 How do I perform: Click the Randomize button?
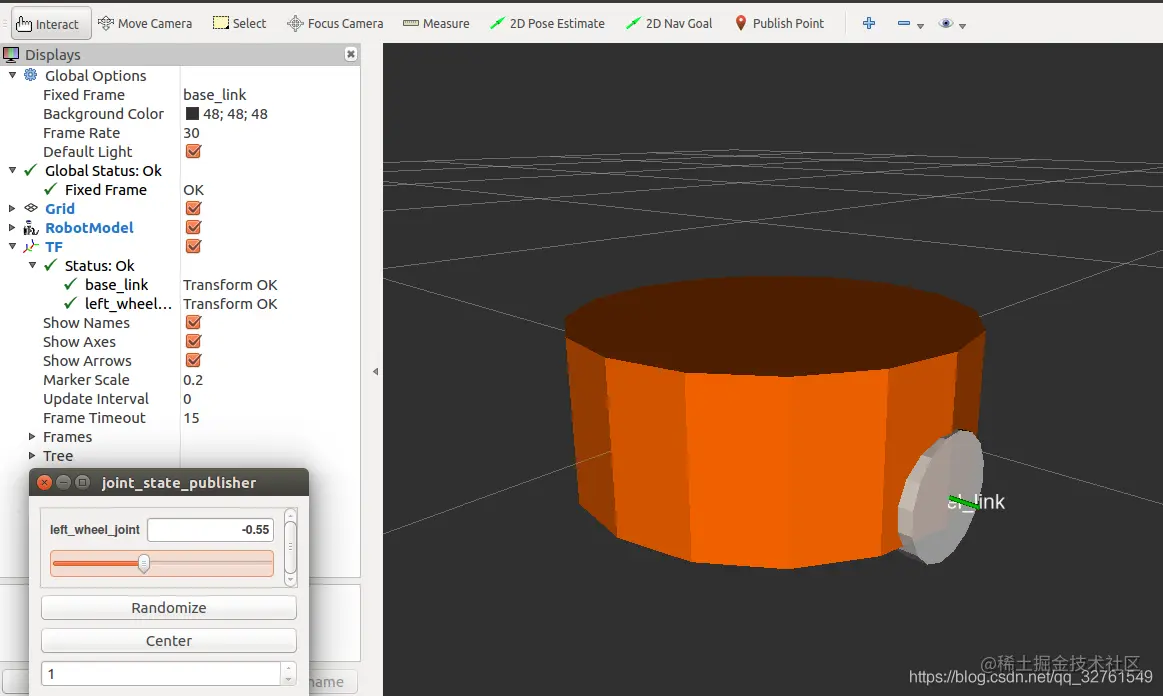(x=169, y=608)
